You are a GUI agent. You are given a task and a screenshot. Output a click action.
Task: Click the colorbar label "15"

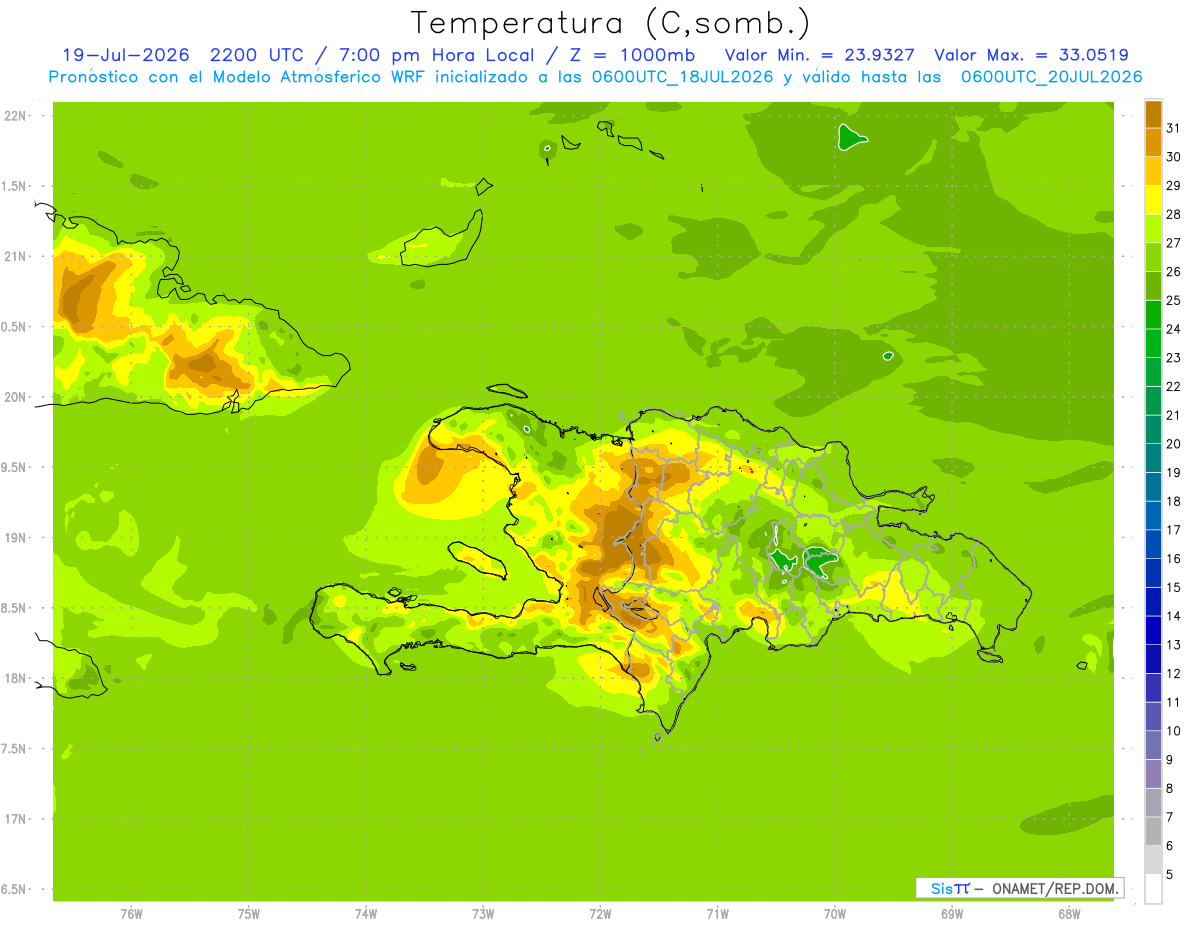1173,587
